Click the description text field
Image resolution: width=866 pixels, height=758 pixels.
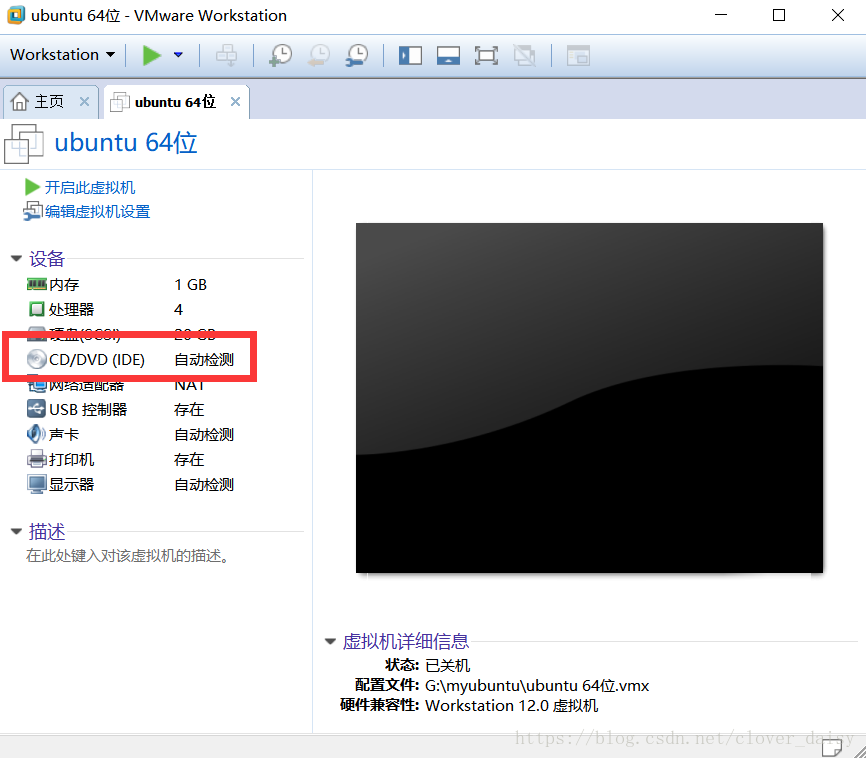click(x=128, y=556)
